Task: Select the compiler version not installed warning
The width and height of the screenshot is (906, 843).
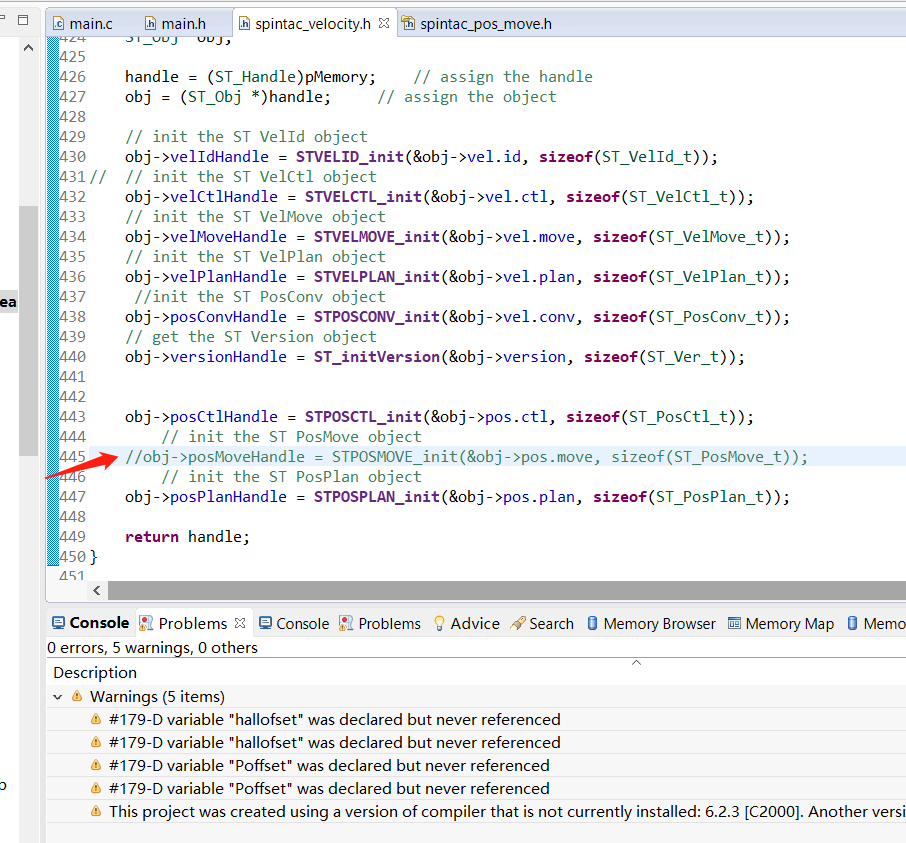Action: (x=476, y=812)
